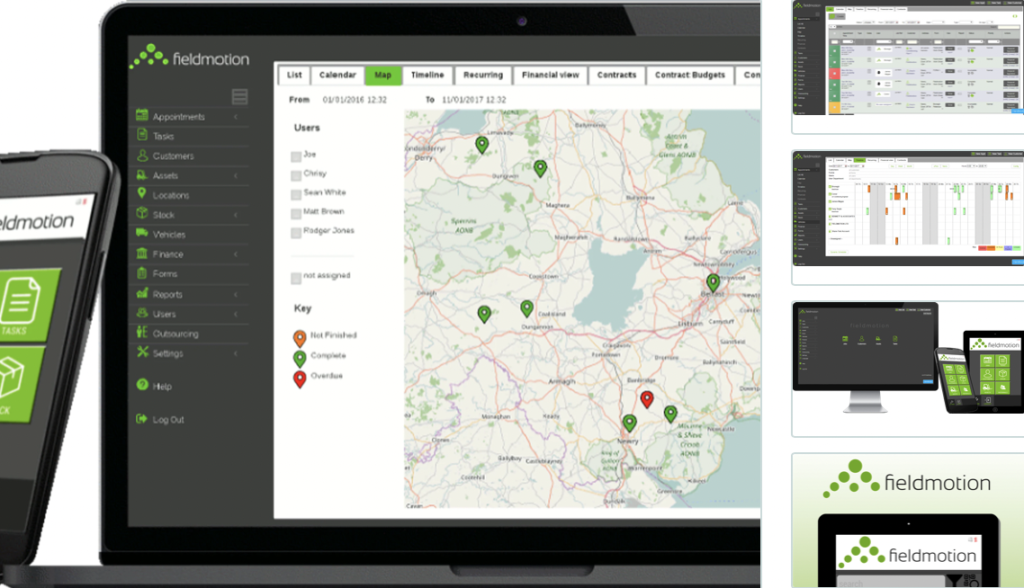Click the Customers menu label
The image size is (1024, 588).
173,156
